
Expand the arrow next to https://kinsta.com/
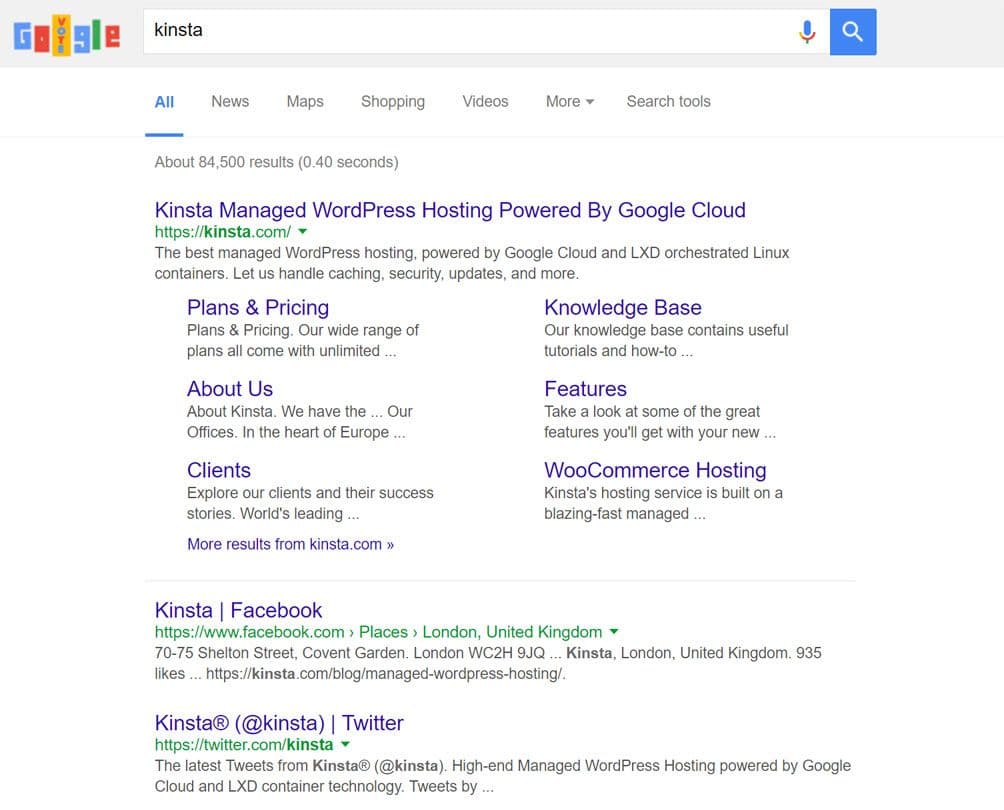[x=303, y=232]
